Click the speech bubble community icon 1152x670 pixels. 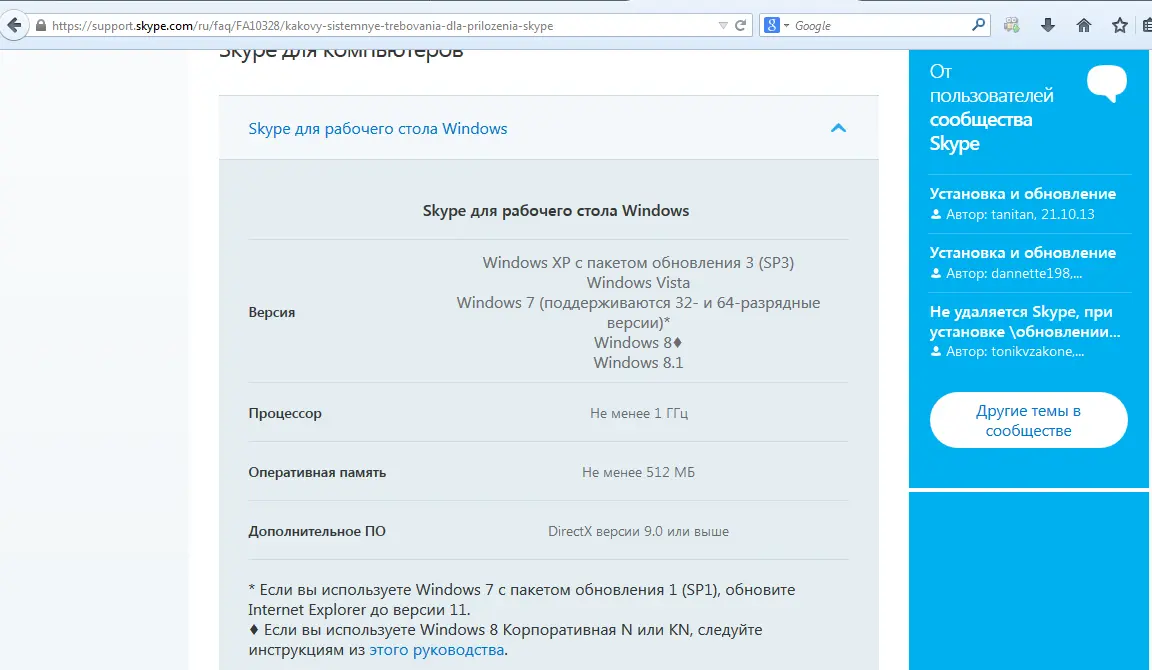coord(1106,83)
